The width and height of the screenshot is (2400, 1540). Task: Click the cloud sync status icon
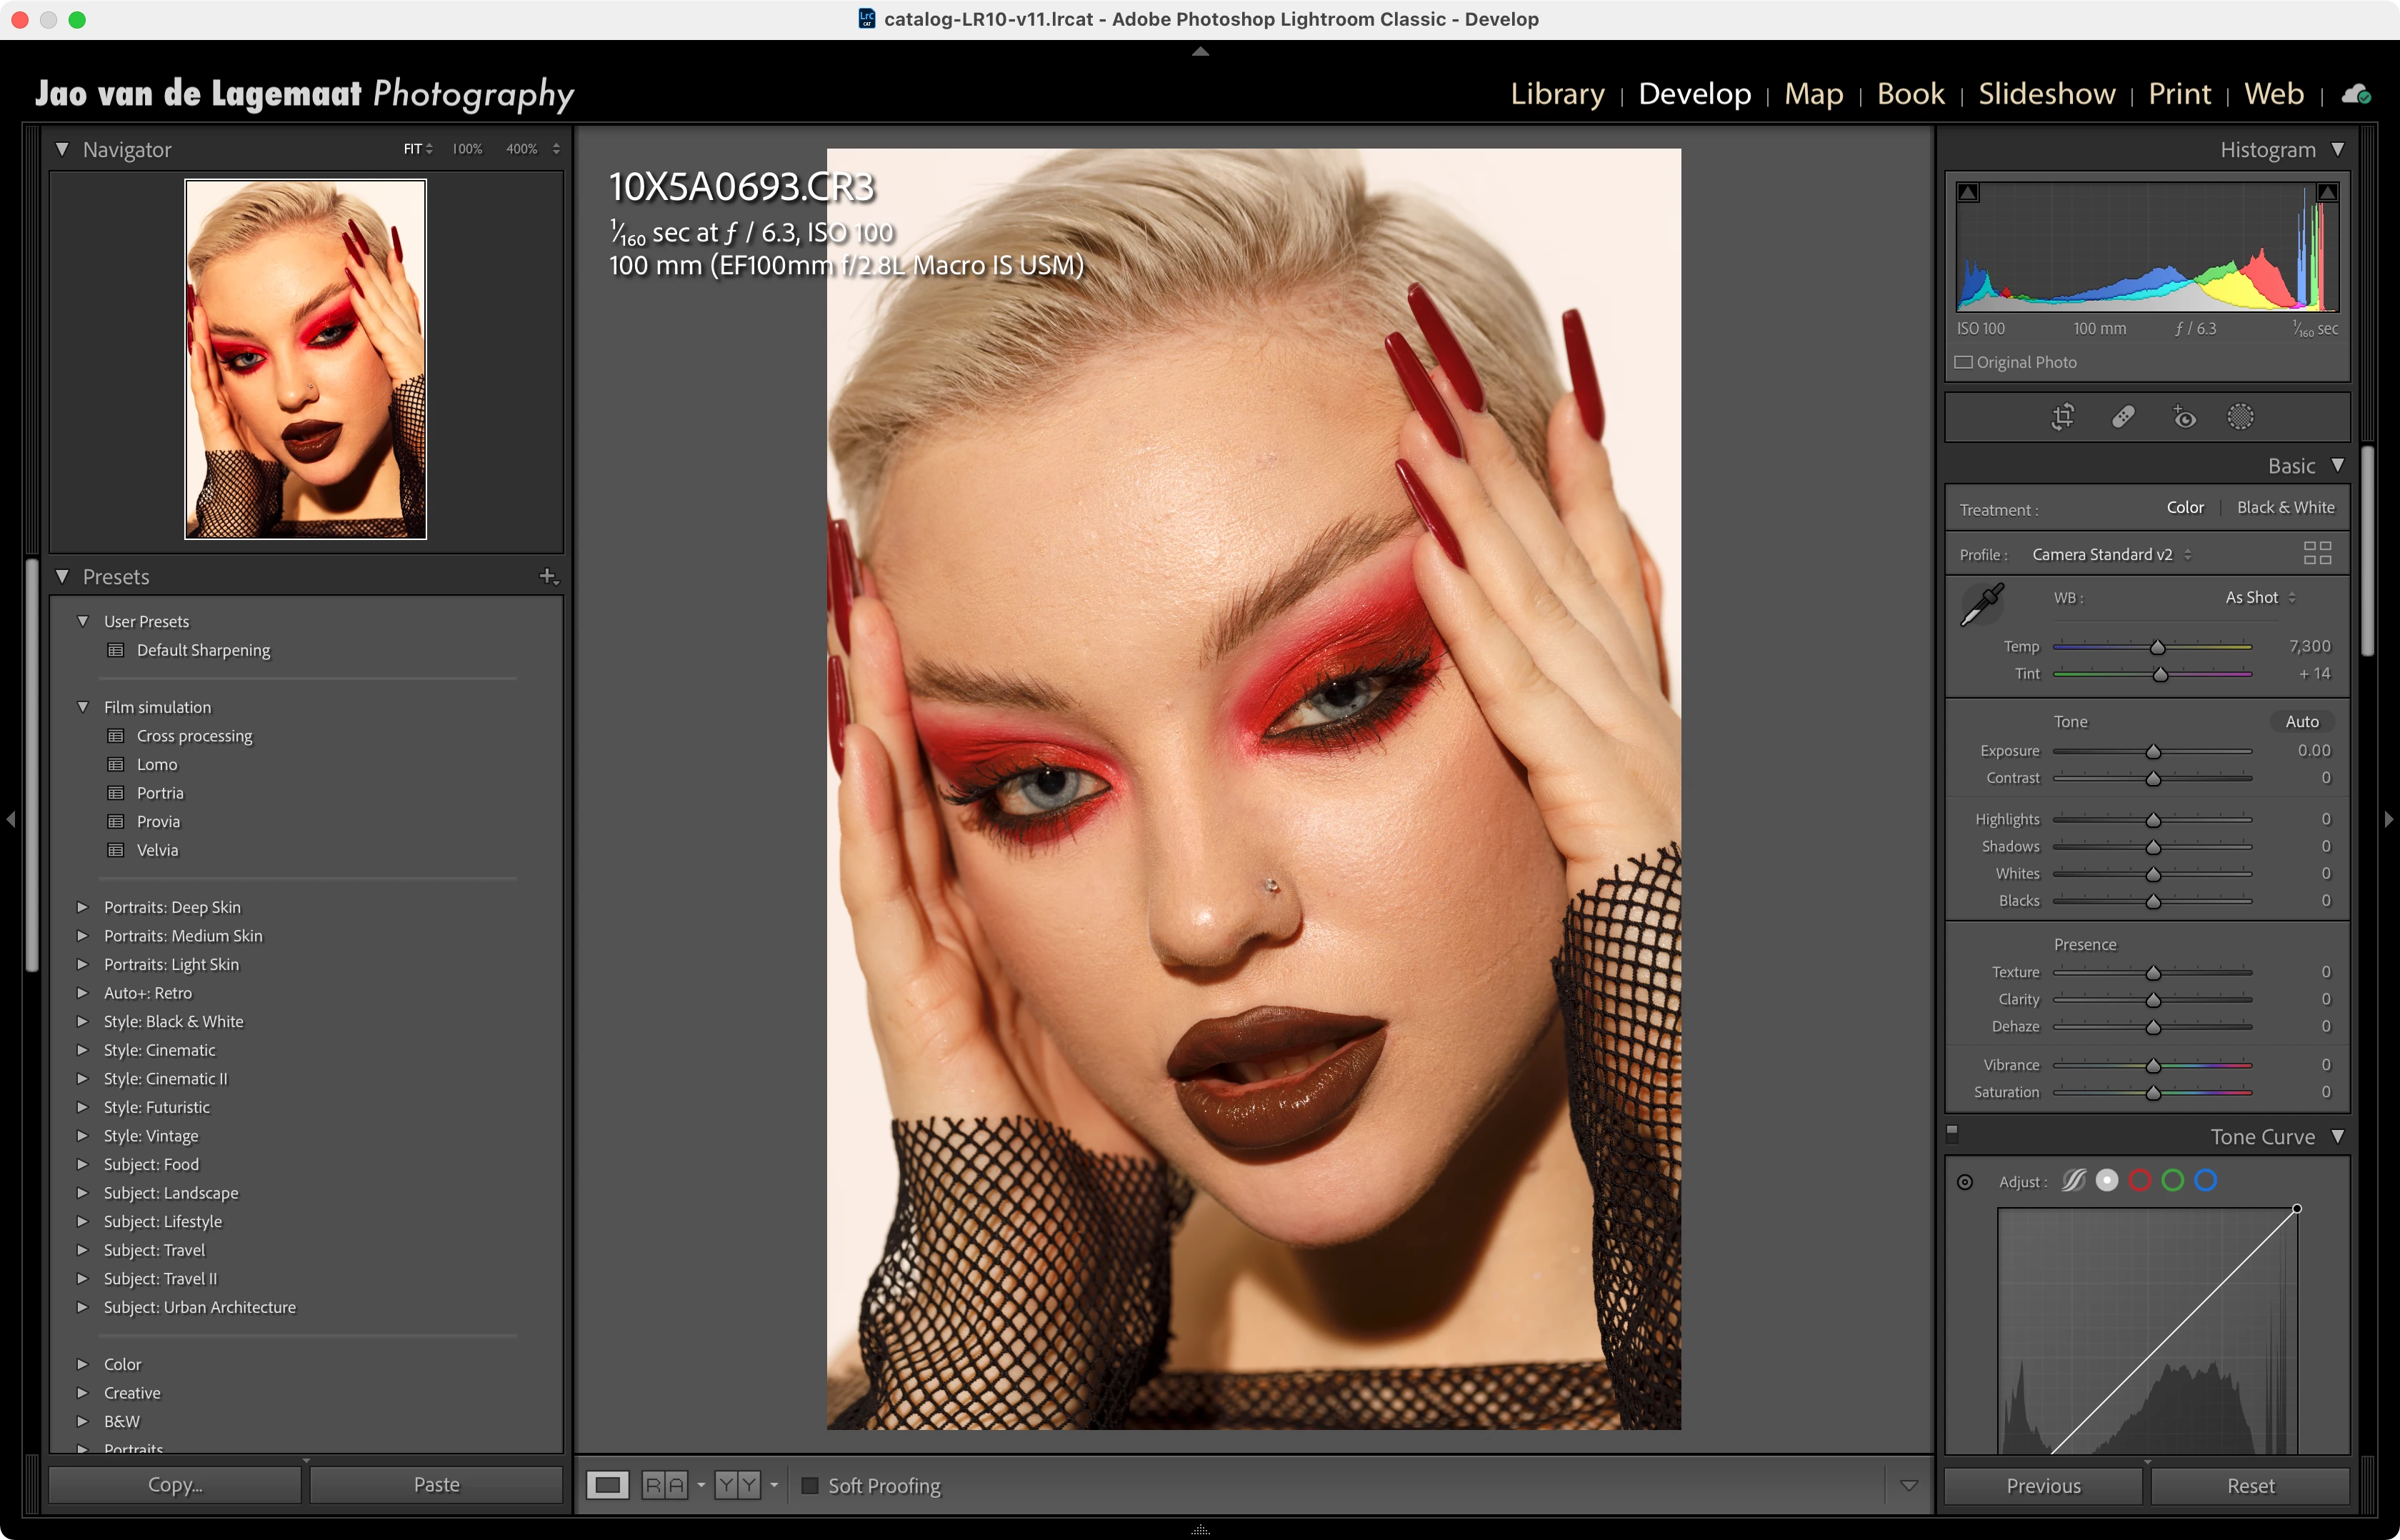click(2357, 94)
